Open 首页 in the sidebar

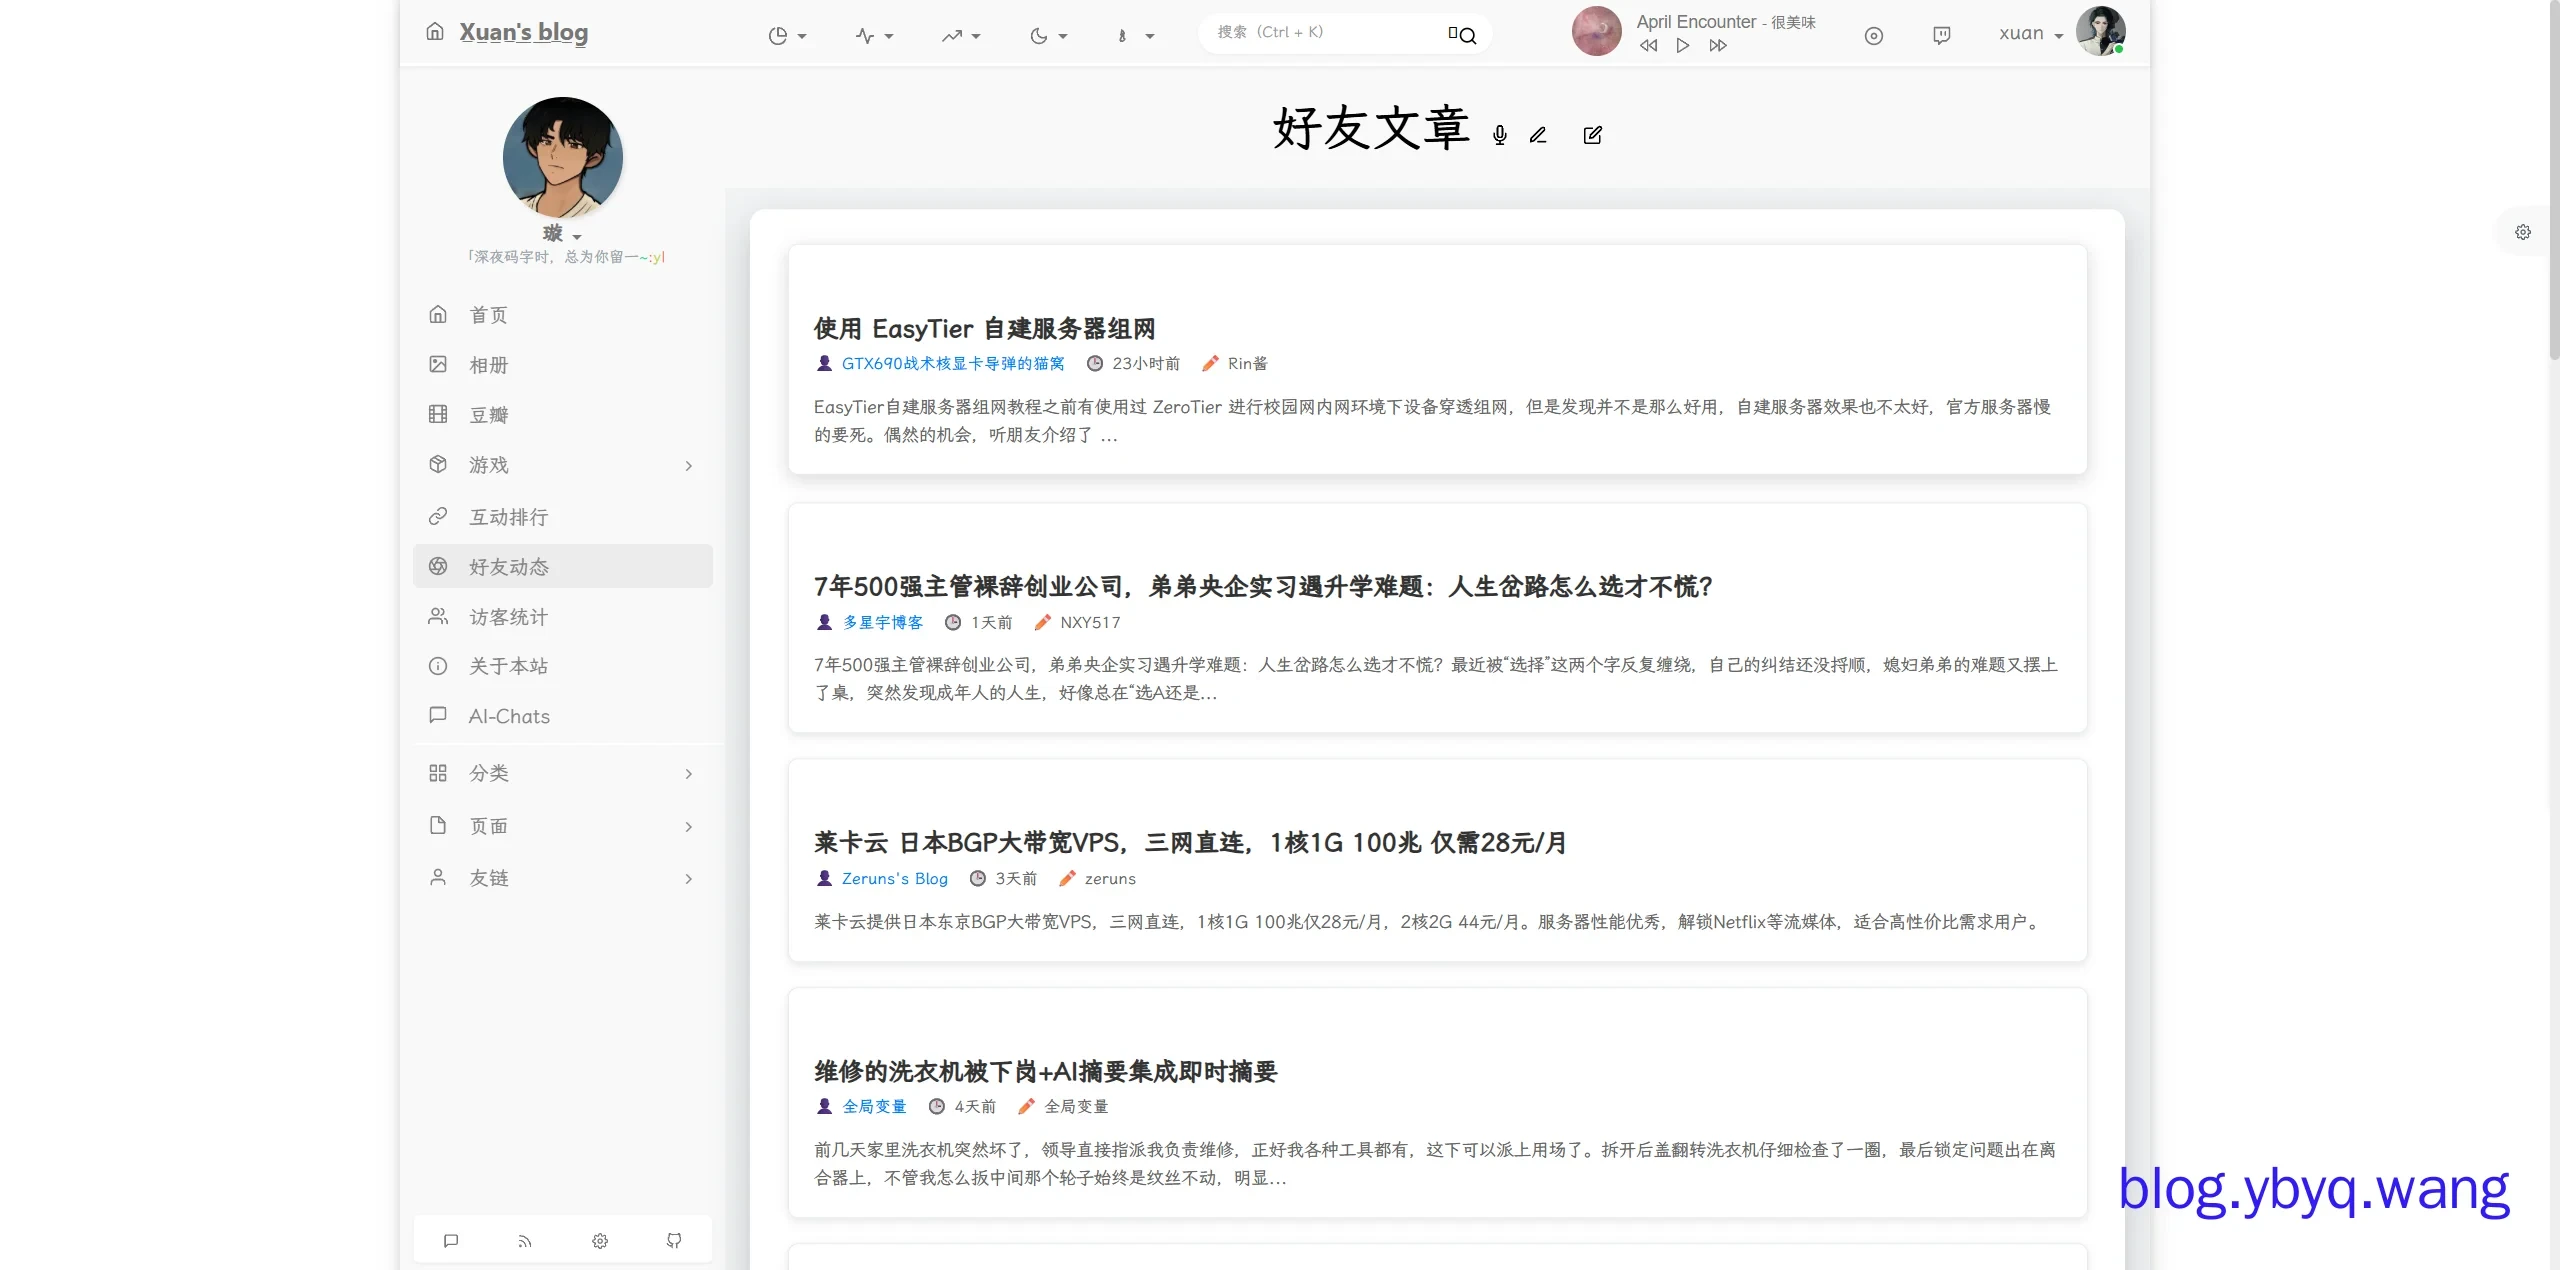pos(563,315)
